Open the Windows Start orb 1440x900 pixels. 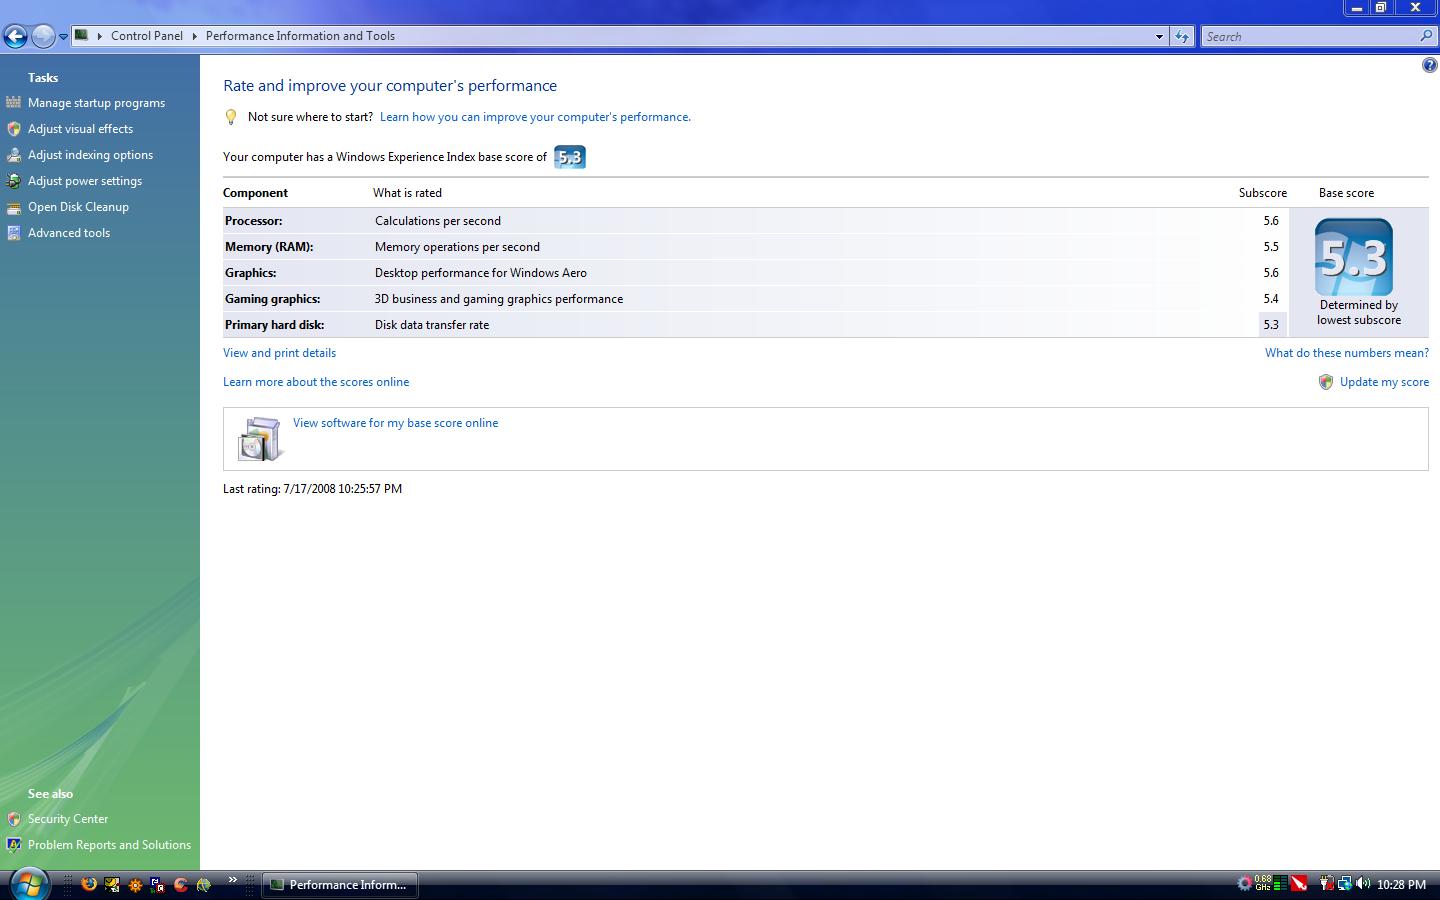(x=28, y=884)
